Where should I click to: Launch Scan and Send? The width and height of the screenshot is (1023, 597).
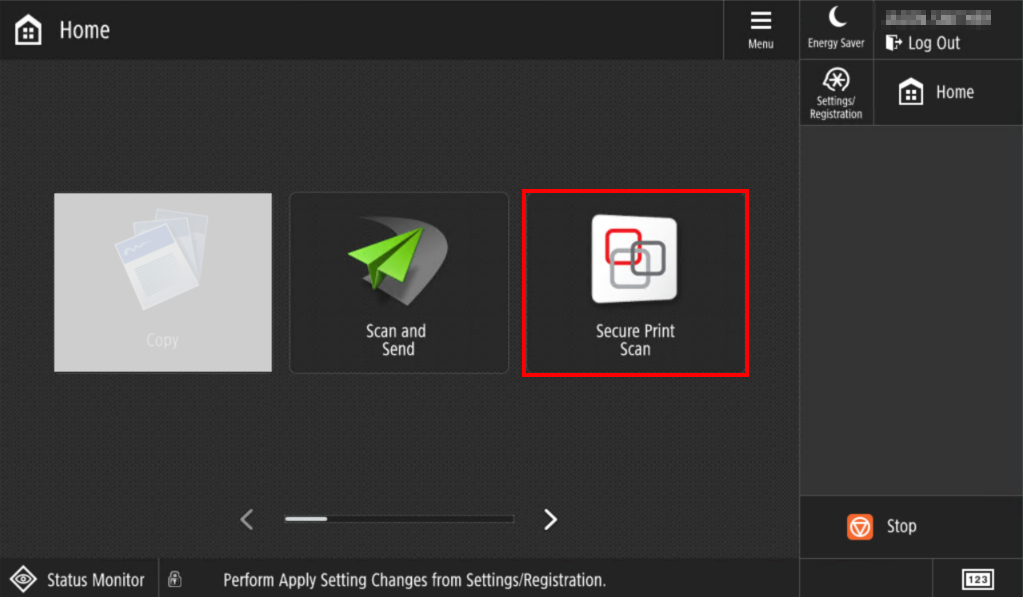point(399,283)
